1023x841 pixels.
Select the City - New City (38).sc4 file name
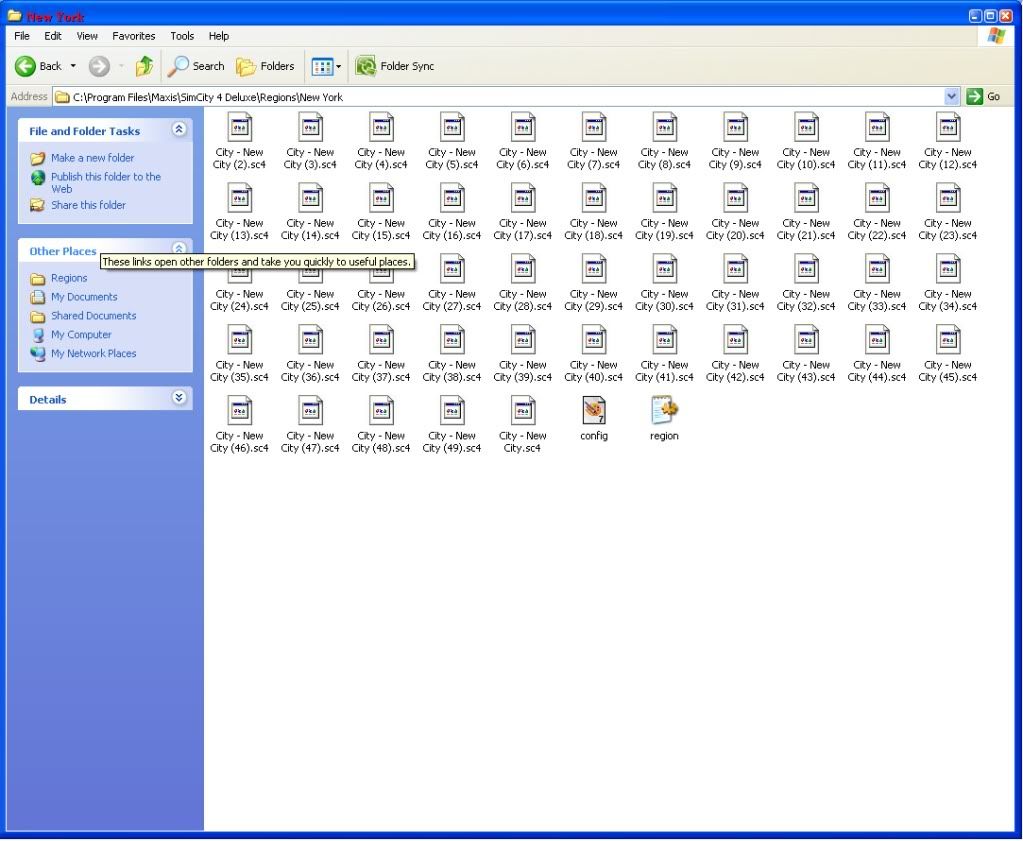[452, 371]
